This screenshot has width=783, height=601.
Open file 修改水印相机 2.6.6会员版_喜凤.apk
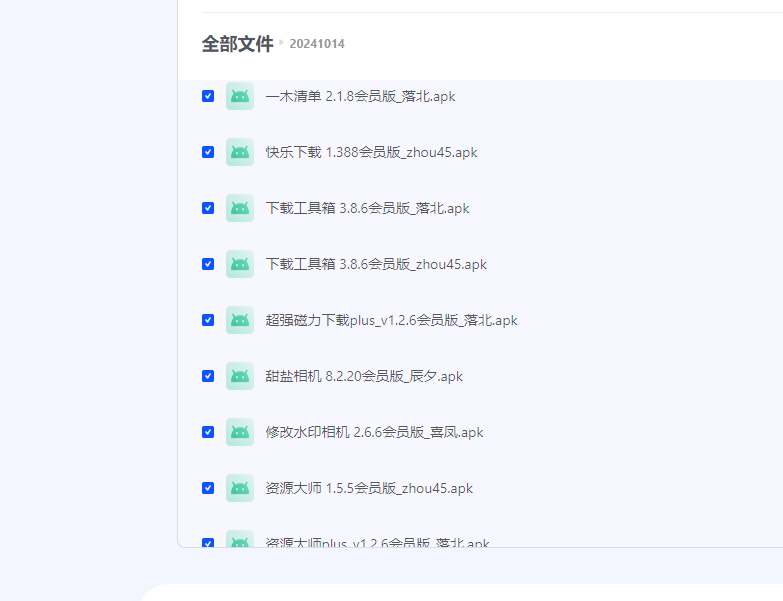click(x=375, y=431)
